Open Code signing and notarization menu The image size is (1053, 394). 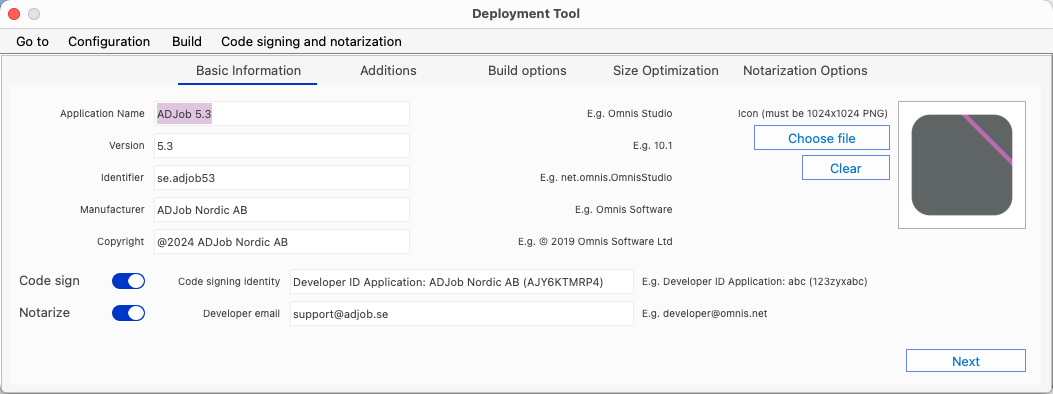(312, 42)
